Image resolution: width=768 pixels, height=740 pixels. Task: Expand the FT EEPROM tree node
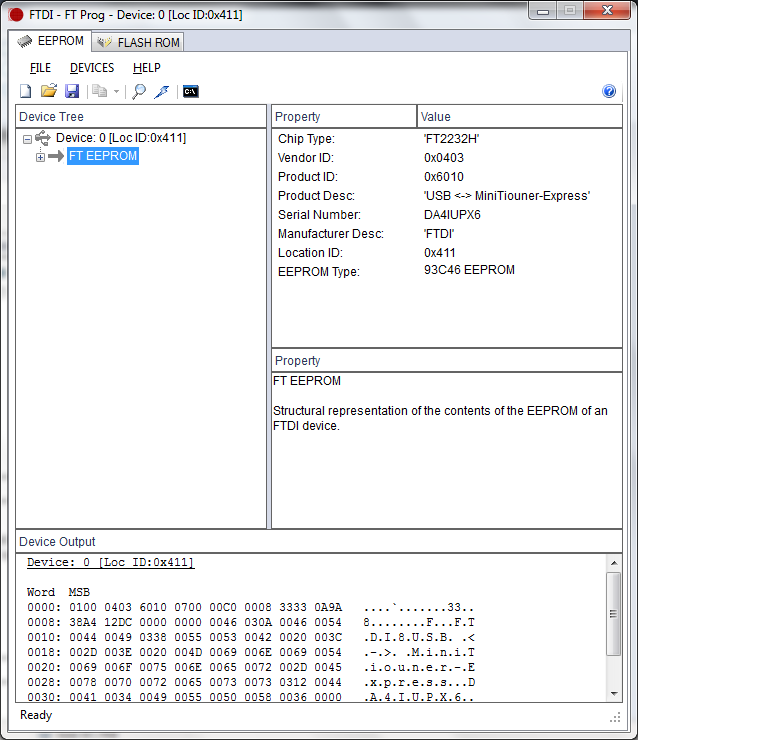tap(40, 157)
